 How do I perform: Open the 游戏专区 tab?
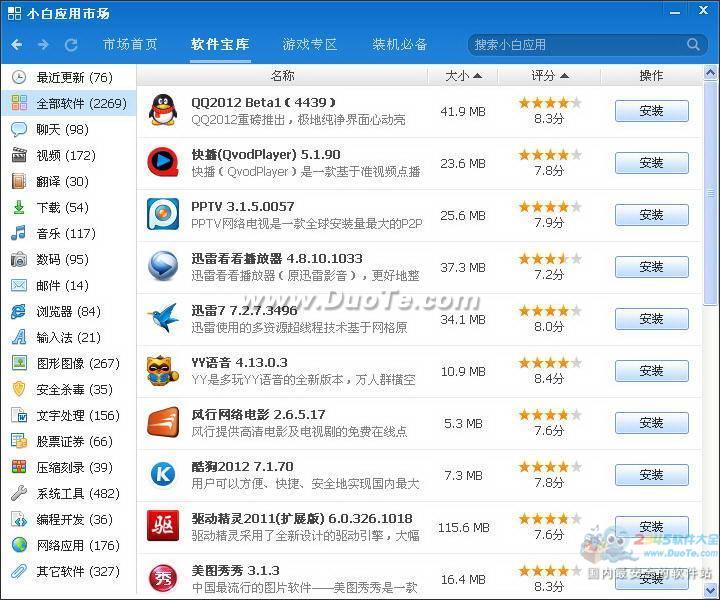(x=310, y=45)
